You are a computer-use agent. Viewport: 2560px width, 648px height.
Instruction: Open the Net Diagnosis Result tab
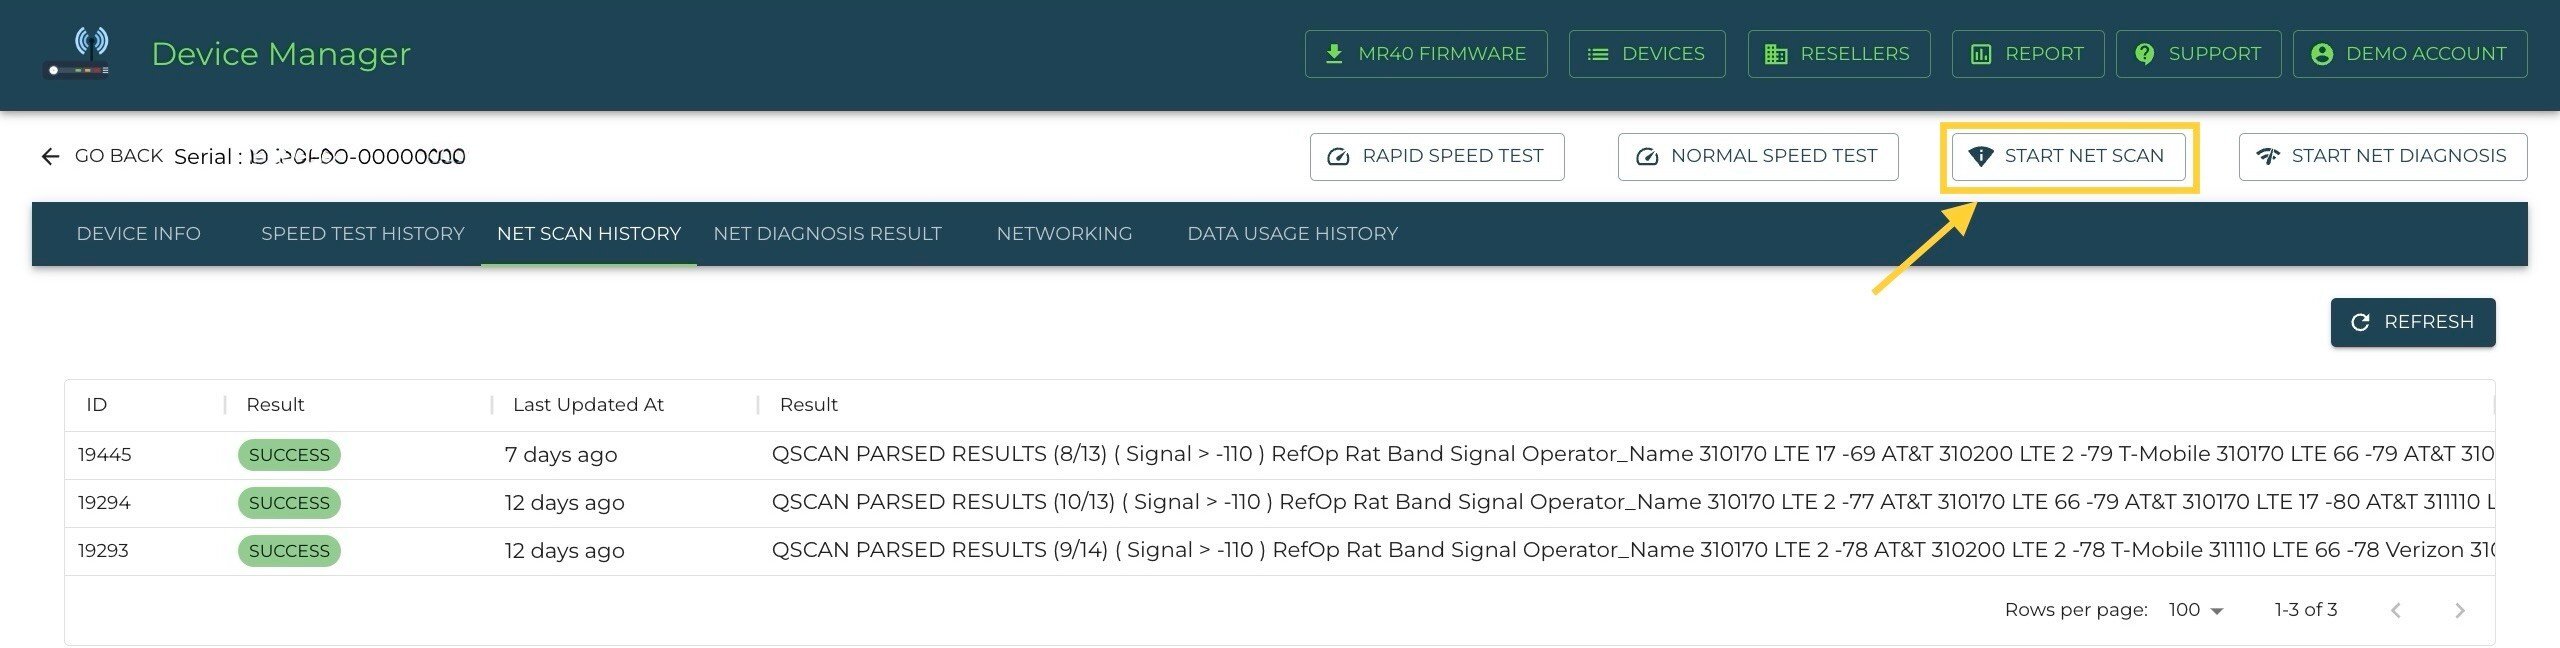point(827,234)
